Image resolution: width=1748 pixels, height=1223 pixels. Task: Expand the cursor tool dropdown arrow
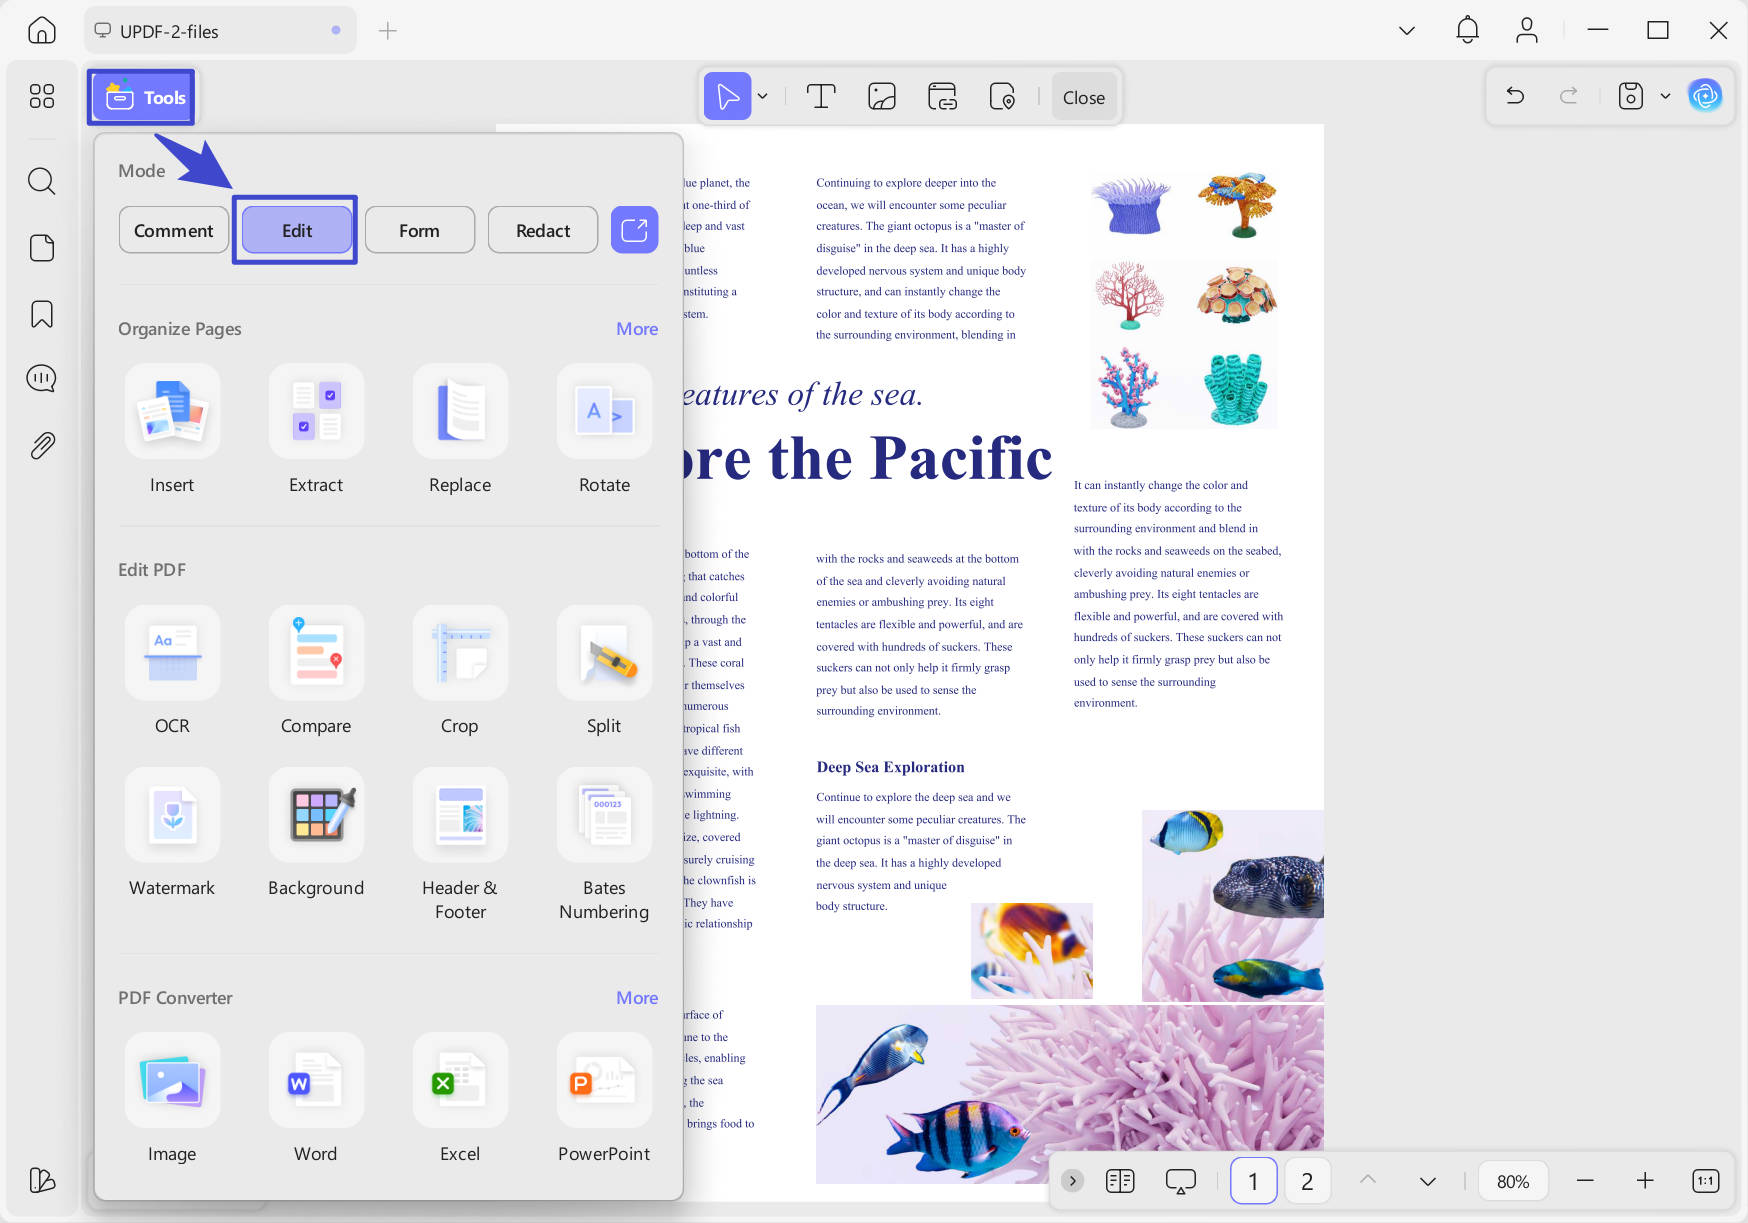[763, 97]
